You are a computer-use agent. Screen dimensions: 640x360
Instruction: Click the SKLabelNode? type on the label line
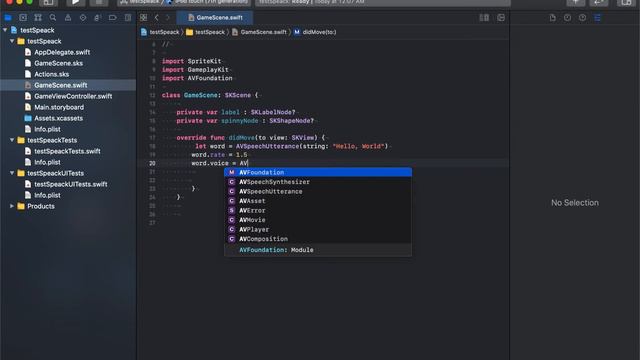[x=273, y=112]
